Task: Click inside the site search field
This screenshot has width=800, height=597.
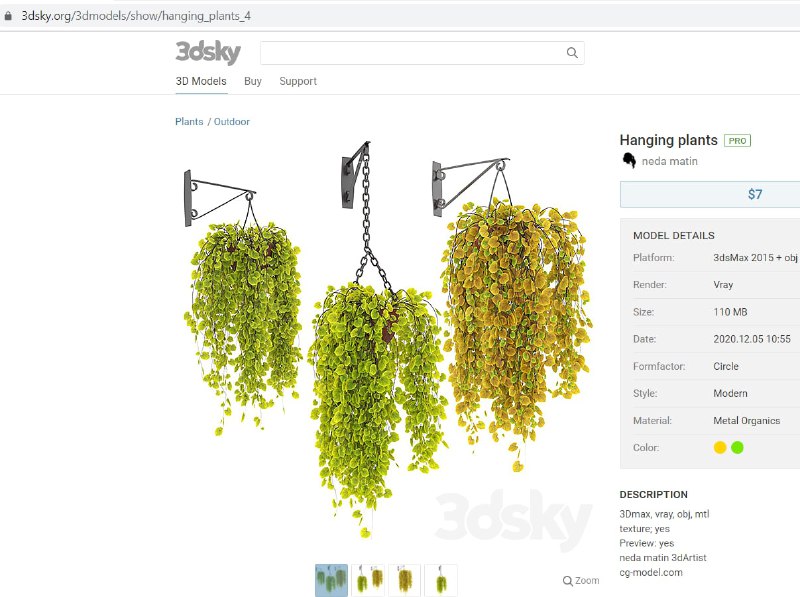Action: [412, 53]
